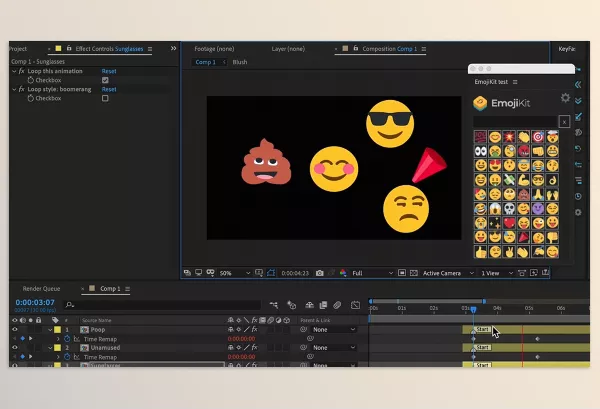Pick the screaming face emoji in EmojiKit
Image resolution: width=600 pixels, height=409 pixels.
click(495, 209)
